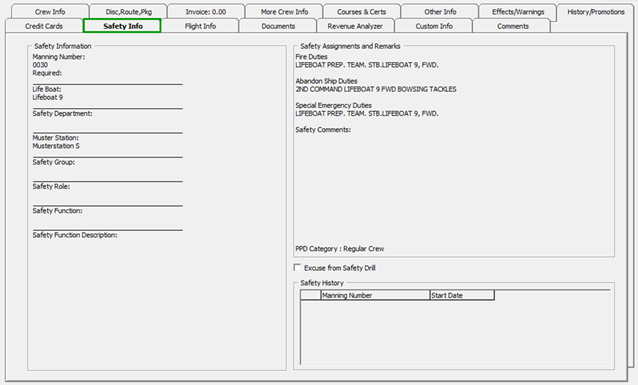Switch to Effects/Warnings tab
This screenshot has width=638, height=385.
(x=518, y=11)
